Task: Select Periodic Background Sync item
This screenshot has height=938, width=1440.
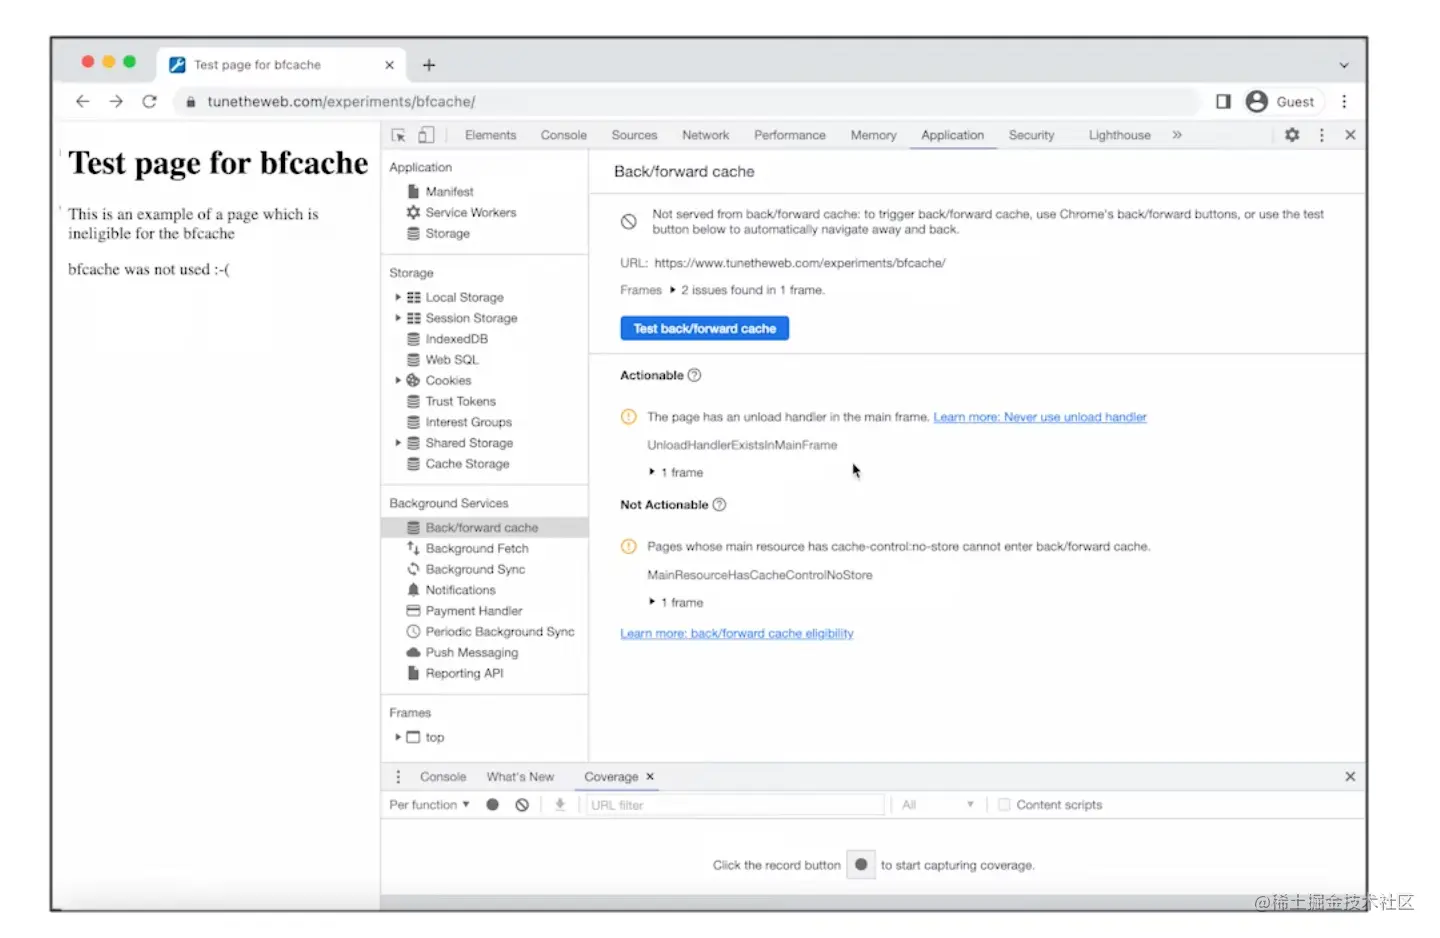Action: coord(499,632)
